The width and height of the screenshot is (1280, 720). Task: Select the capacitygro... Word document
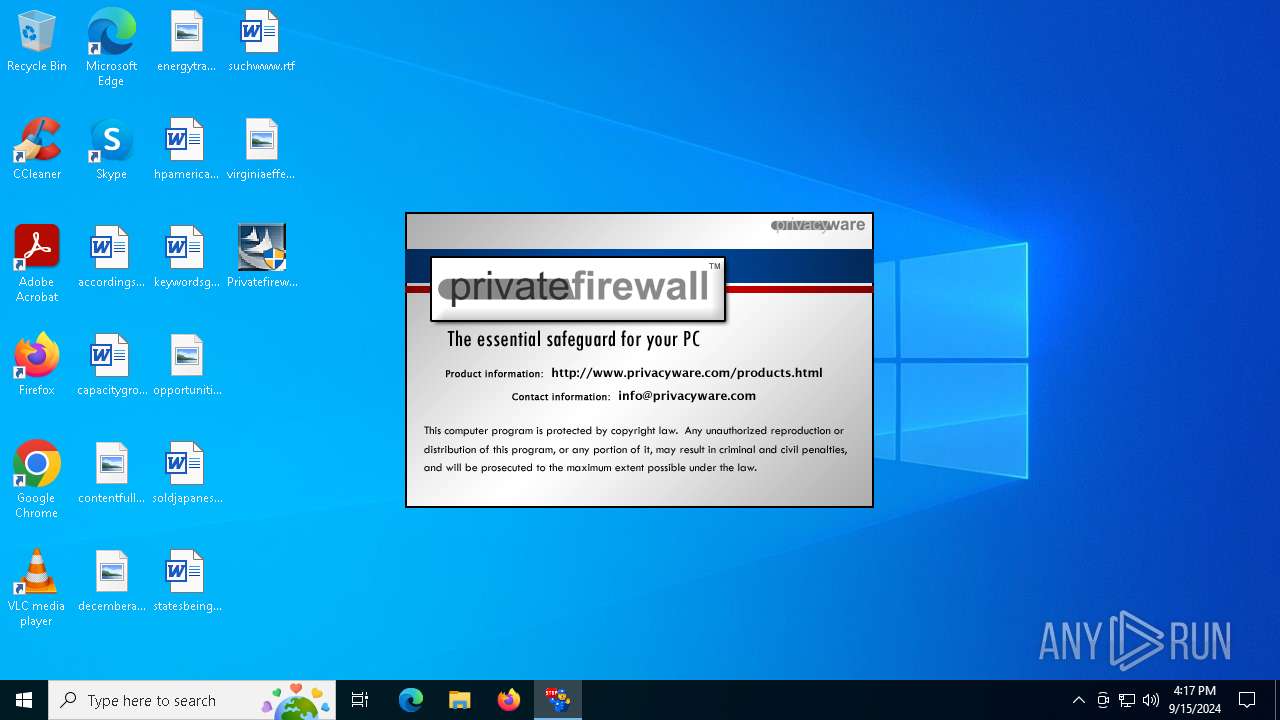click(111, 366)
